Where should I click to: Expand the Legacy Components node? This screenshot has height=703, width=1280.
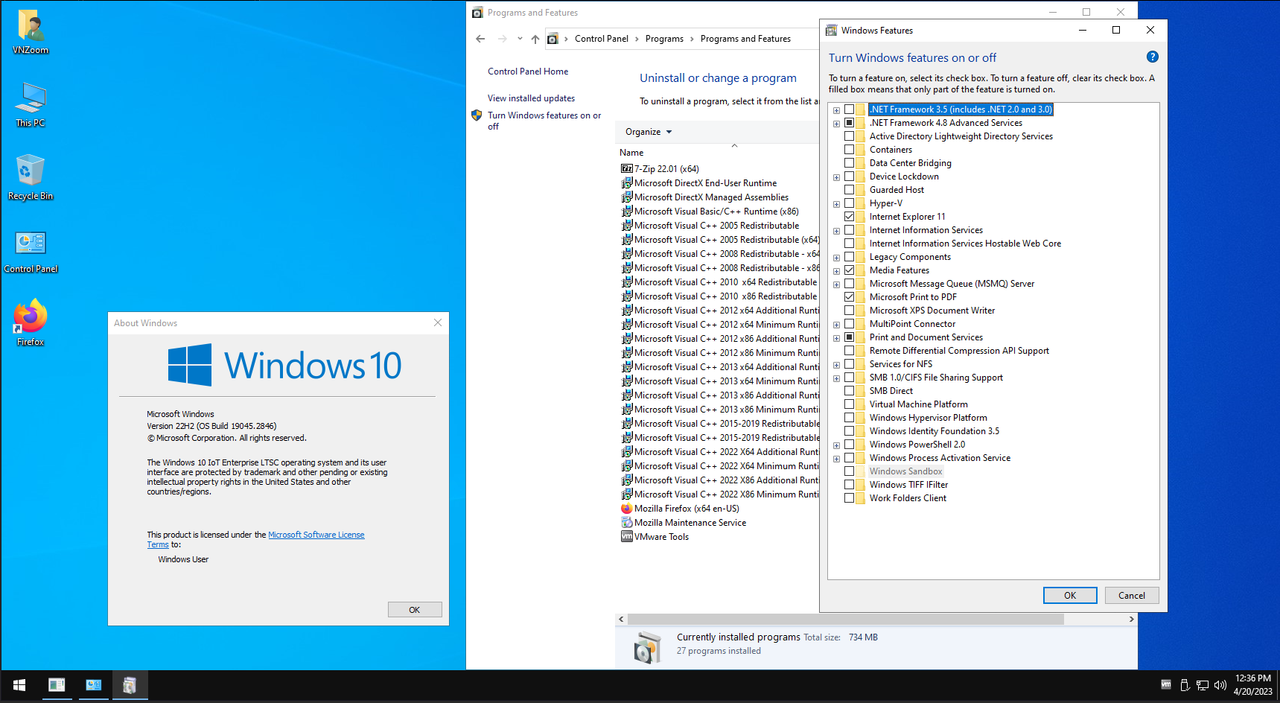[x=836, y=257]
